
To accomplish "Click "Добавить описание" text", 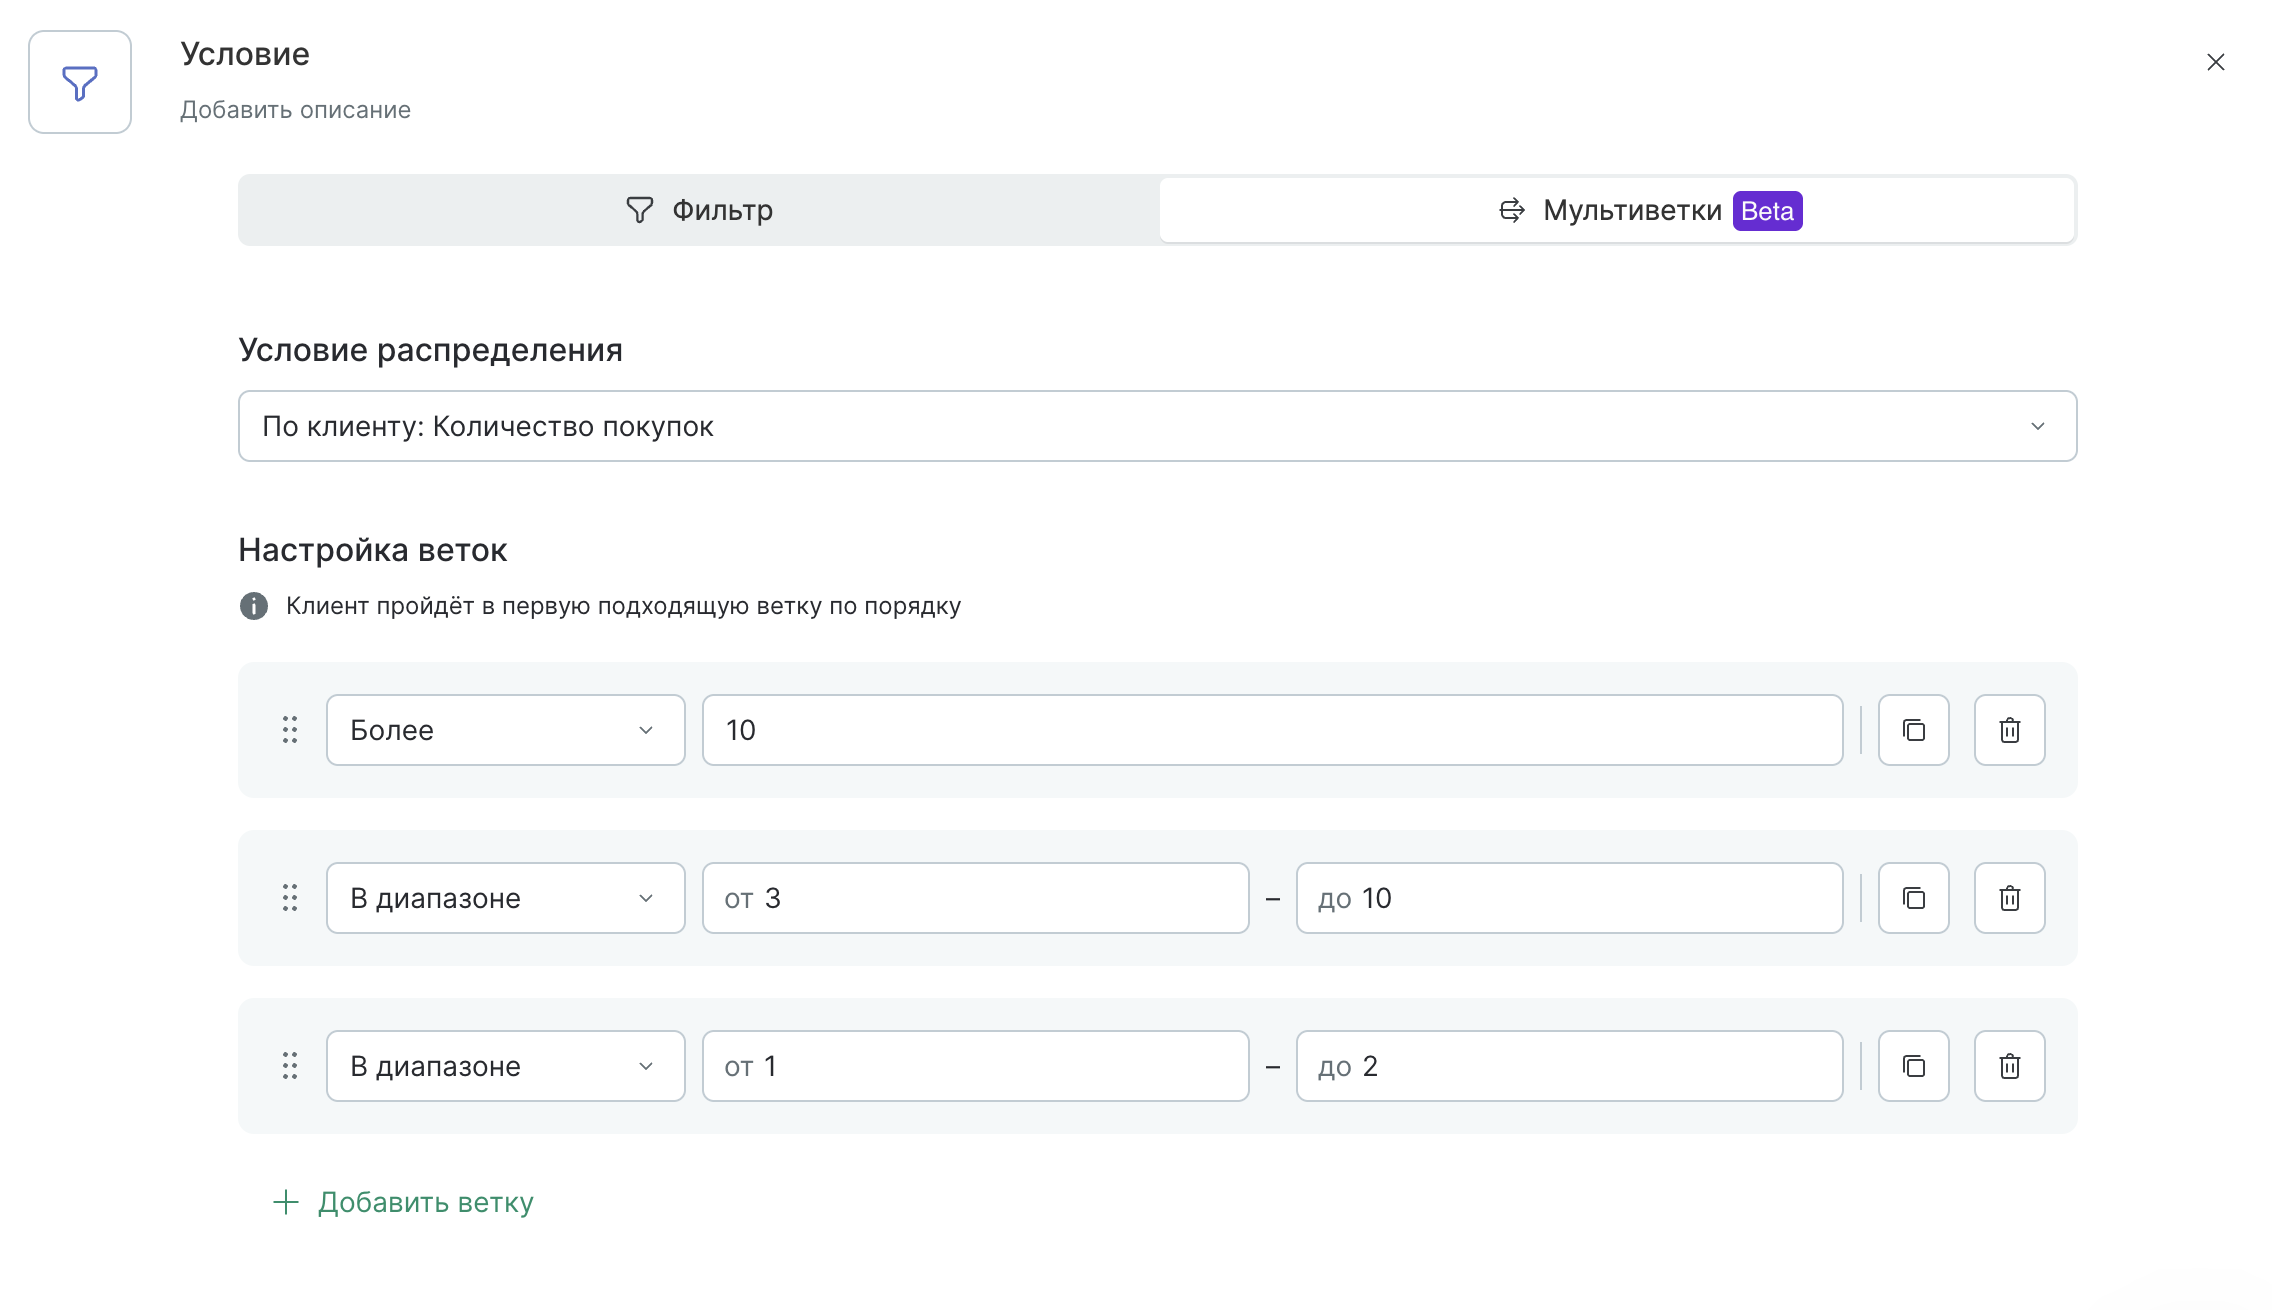I will pos(295,110).
